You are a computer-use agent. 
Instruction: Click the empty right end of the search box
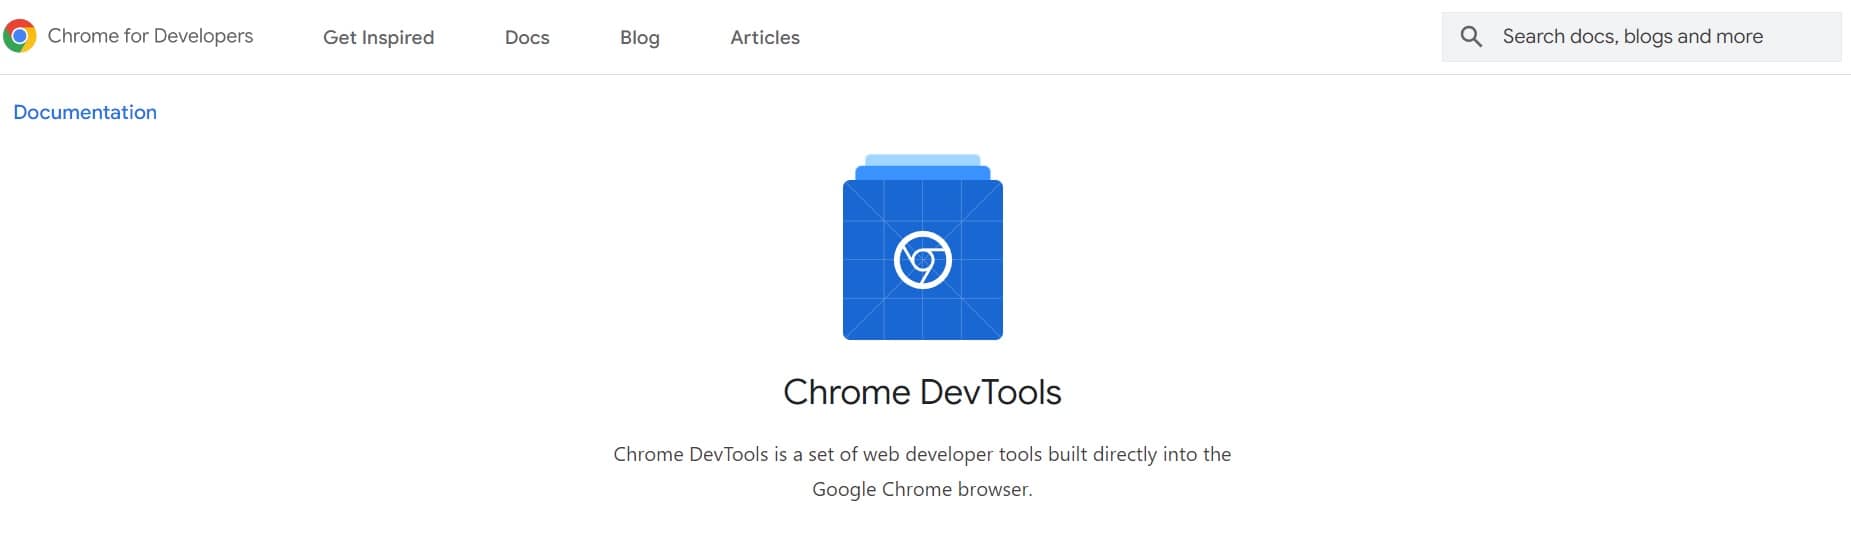click(1805, 37)
